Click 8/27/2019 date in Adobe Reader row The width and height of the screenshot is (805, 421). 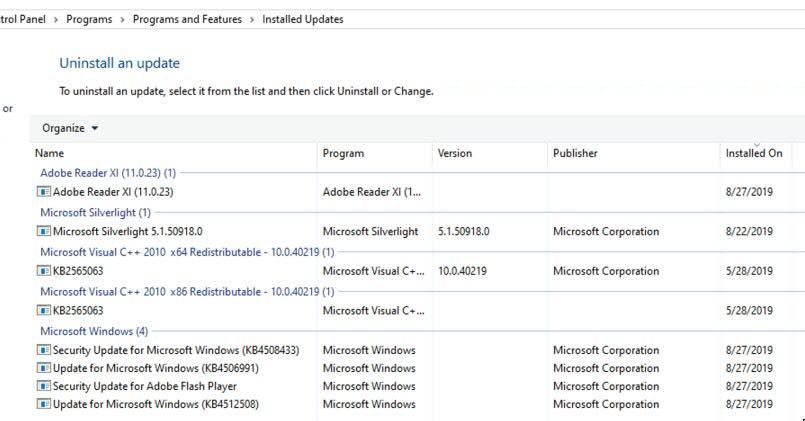749,192
